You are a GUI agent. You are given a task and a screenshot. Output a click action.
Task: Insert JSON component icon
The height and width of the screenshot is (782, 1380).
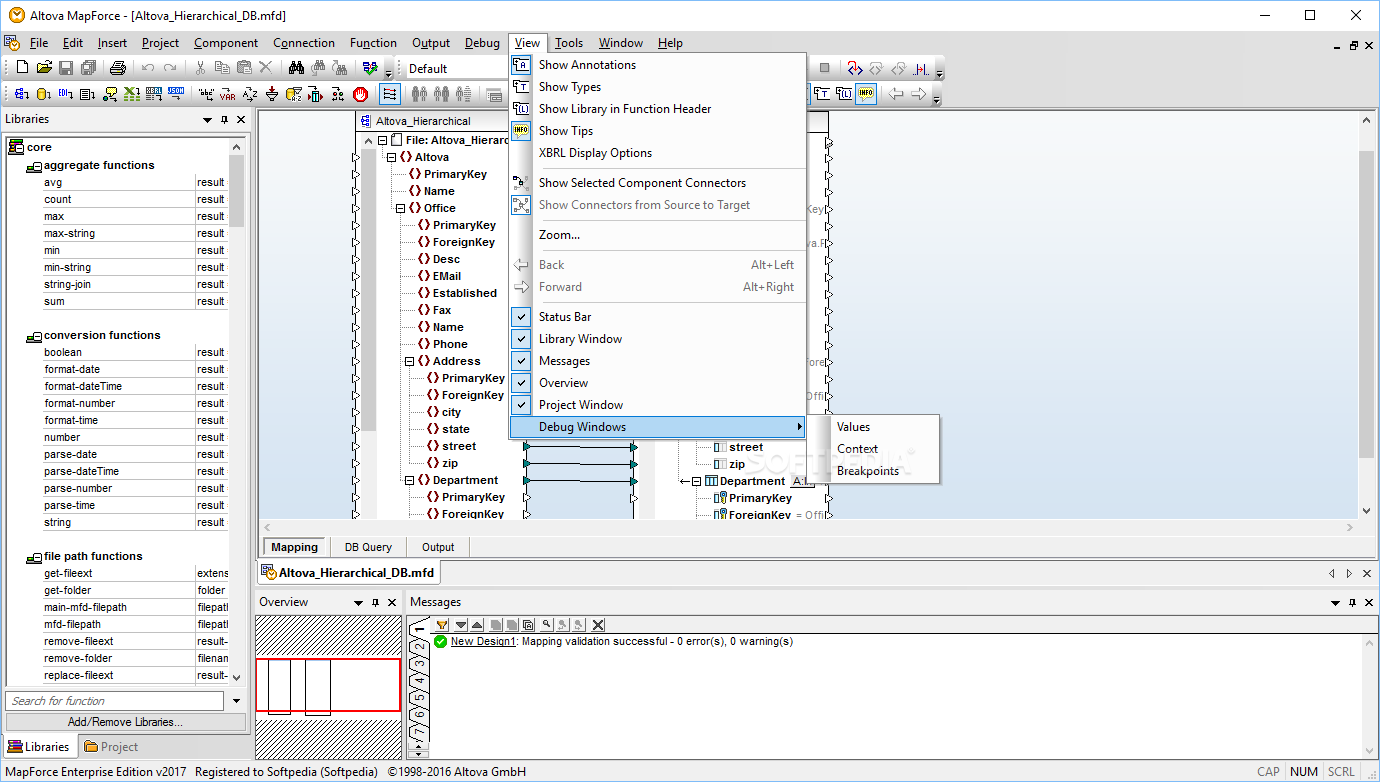pos(176,94)
